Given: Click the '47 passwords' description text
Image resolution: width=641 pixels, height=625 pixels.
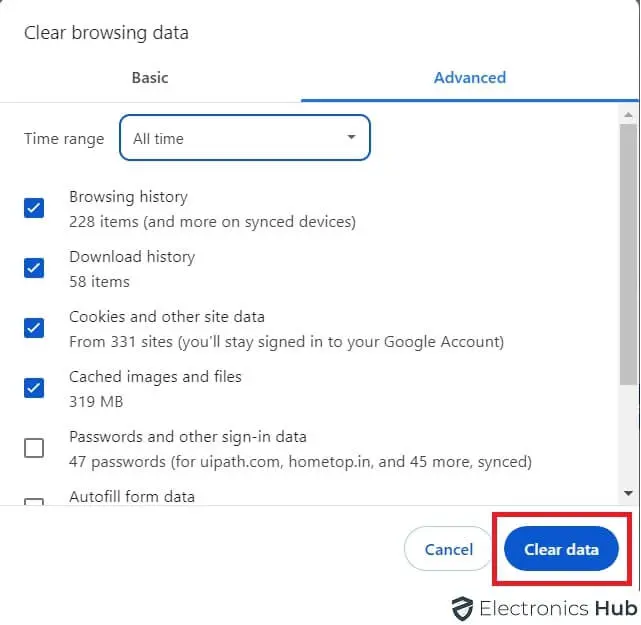Looking at the screenshot, I should pos(300,462).
